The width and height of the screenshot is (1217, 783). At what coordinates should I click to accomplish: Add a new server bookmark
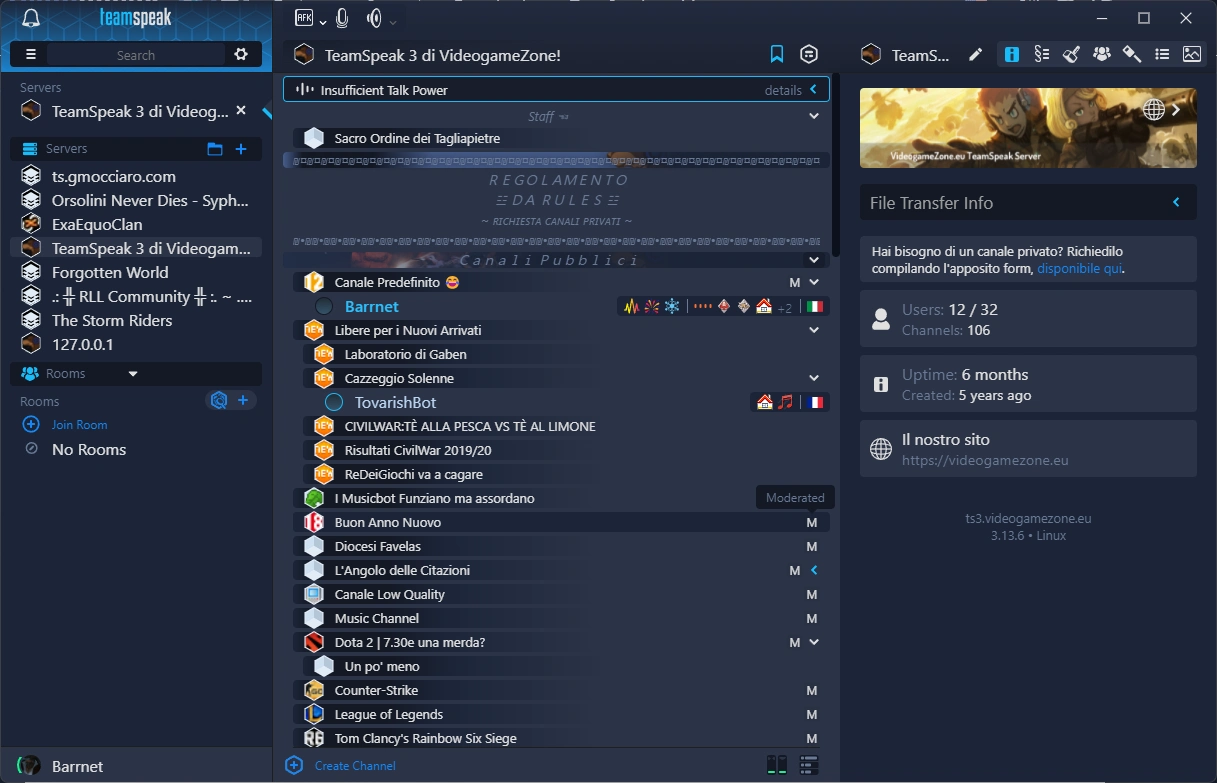(x=241, y=149)
